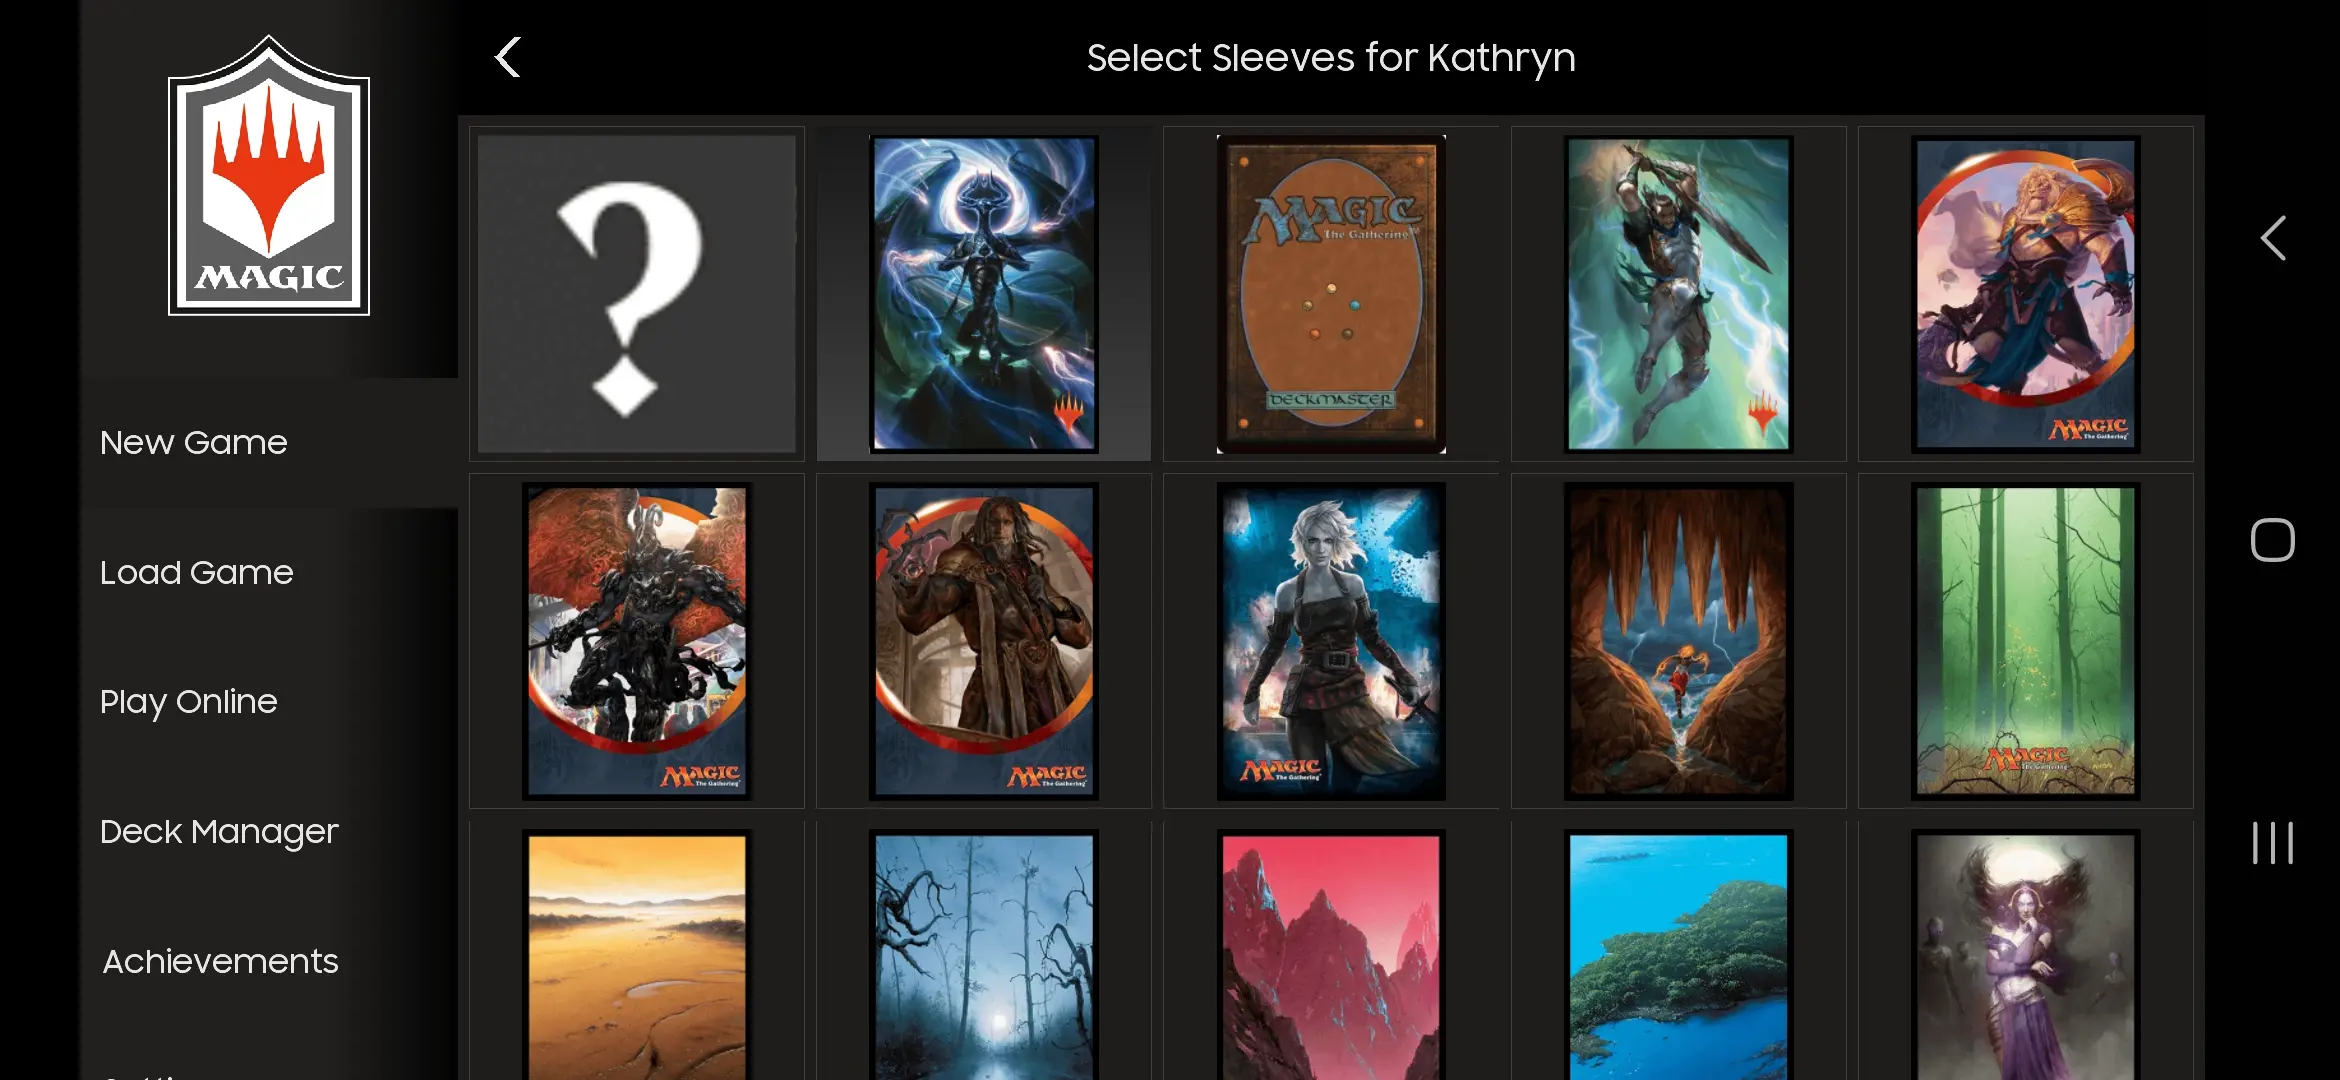Go to Play Online
Image resolution: width=2340 pixels, height=1080 pixels.
click(x=189, y=702)
